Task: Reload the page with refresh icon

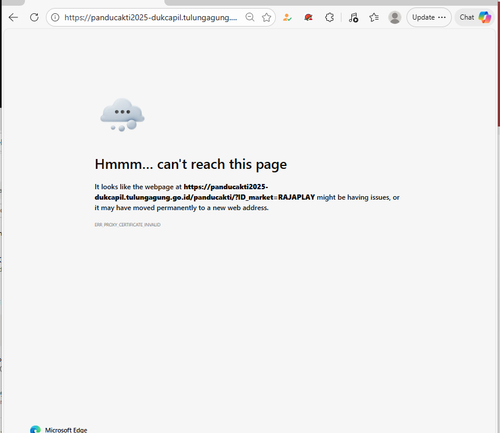Action: [x=34, y=17]
